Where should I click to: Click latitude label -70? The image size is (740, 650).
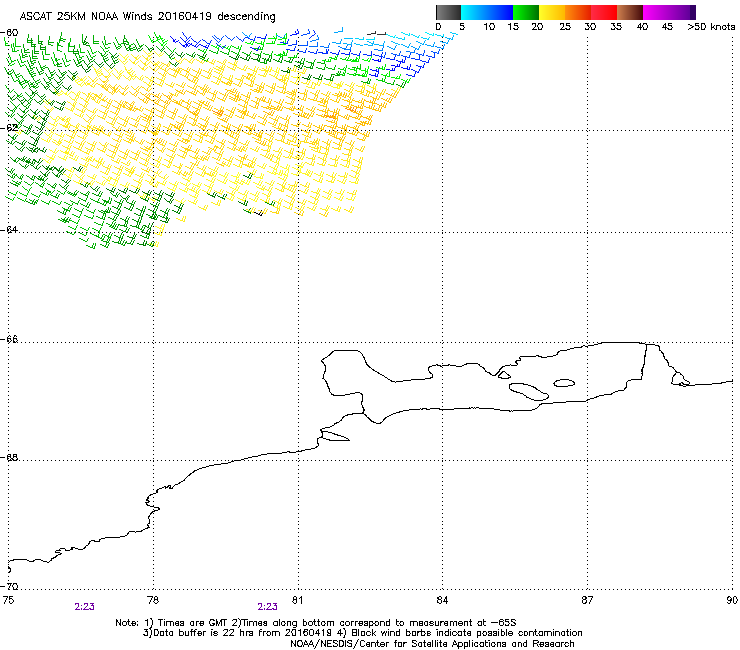[11, 586]
